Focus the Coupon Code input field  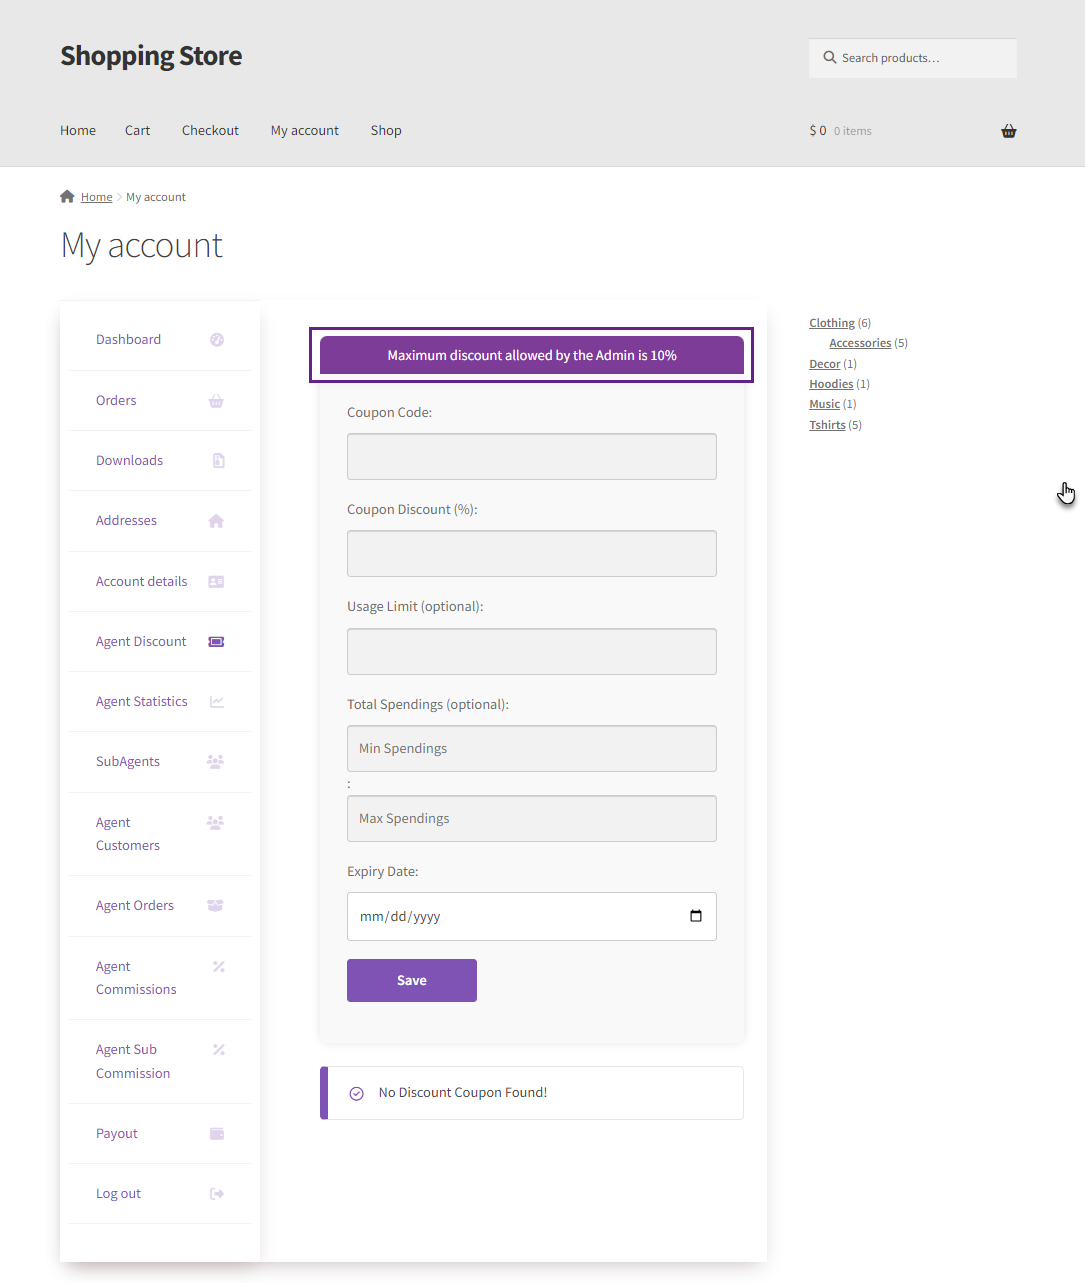[532, 456]
